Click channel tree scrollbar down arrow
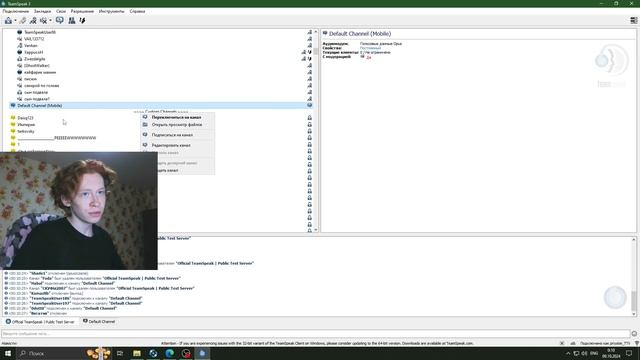The width and height of the screenshot is (640, 360). point(316,230)
